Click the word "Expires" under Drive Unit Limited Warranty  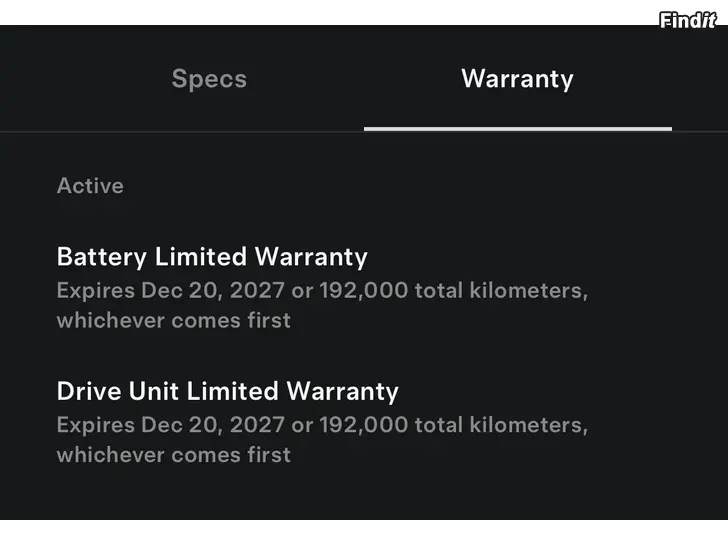pyautogui.click(x=95, y=425)
